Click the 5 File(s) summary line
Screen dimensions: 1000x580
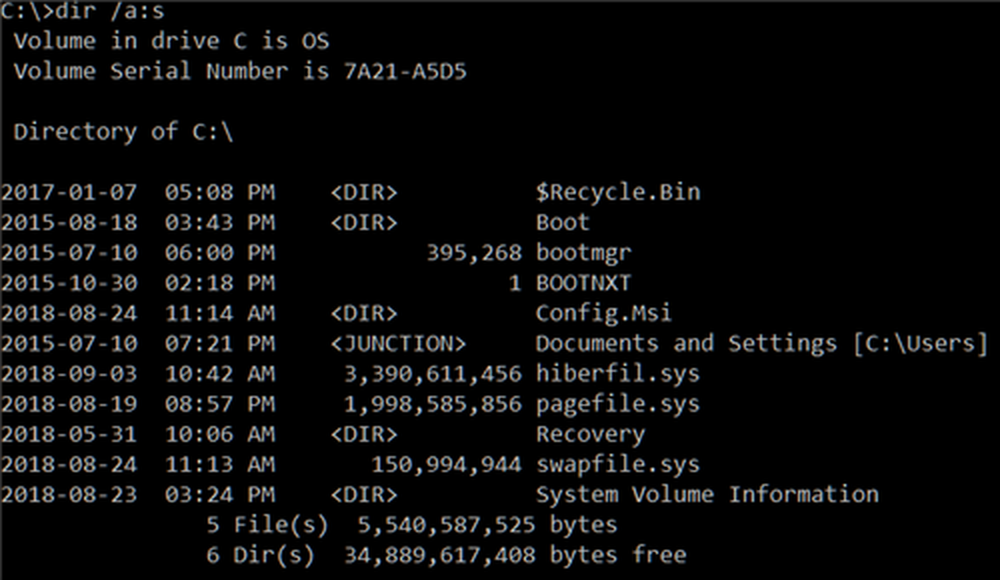click(411, 525)
